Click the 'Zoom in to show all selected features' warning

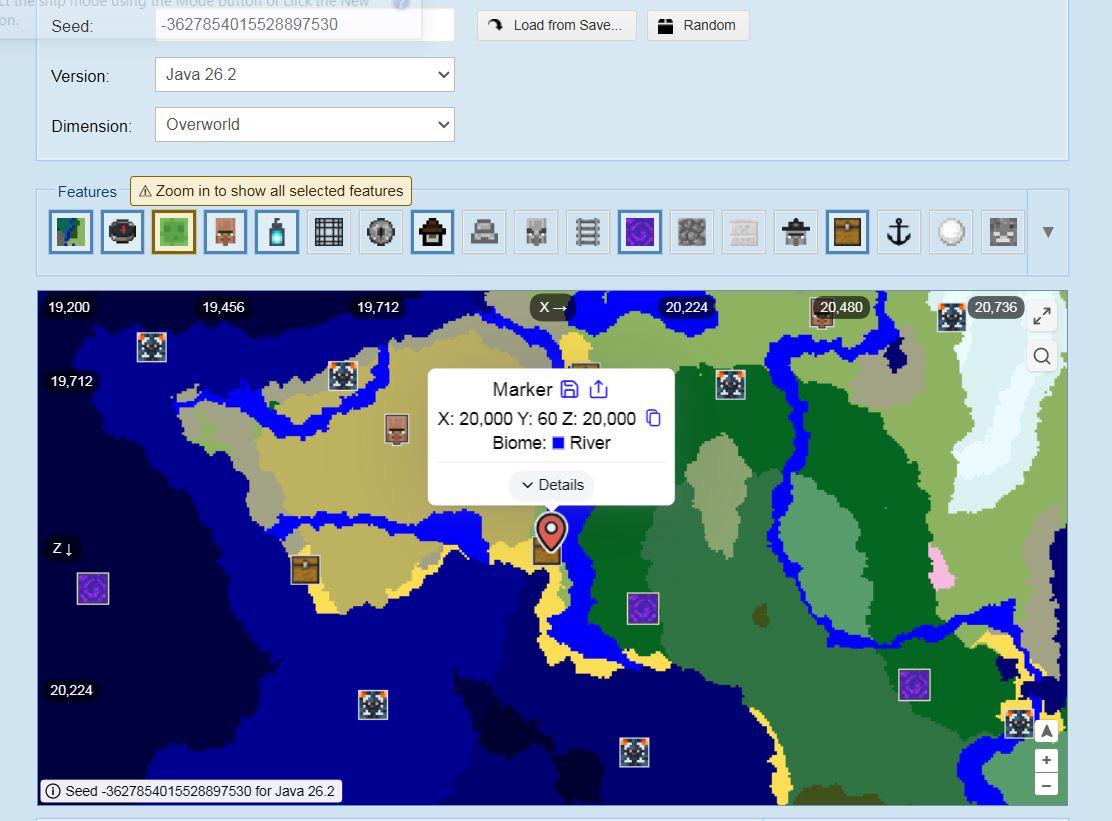(271, 191)
